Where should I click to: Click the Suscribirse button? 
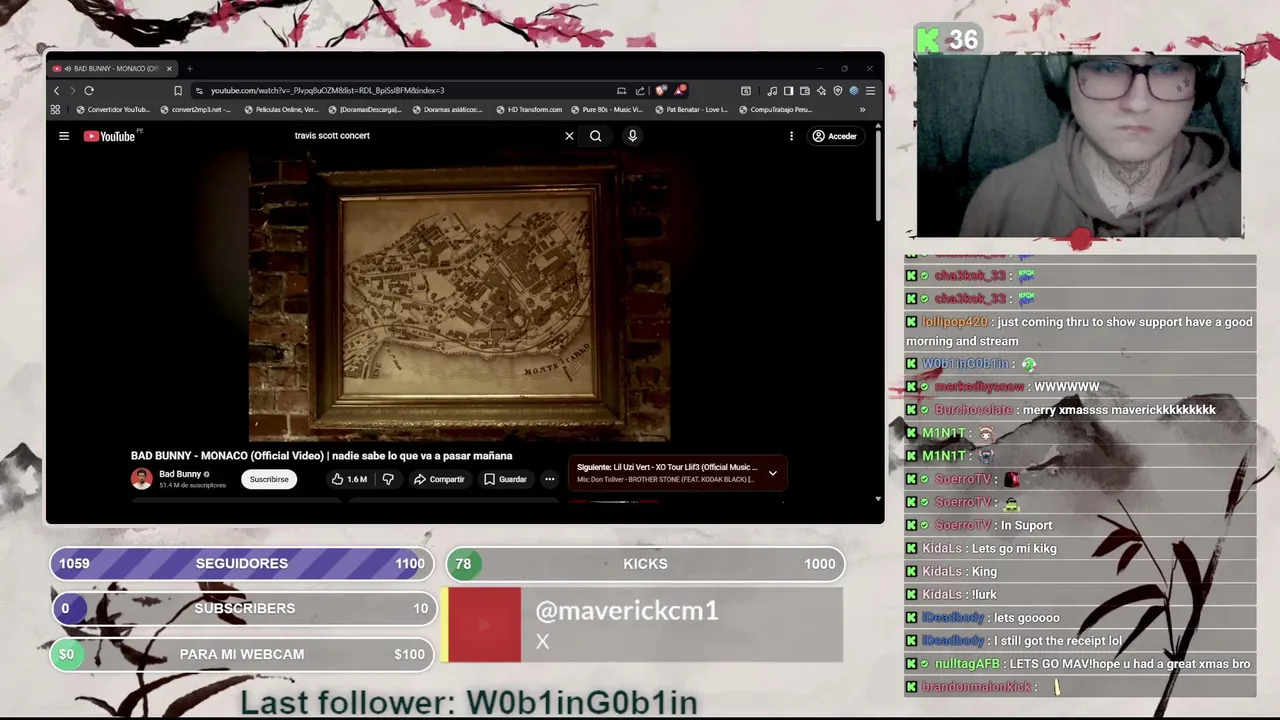[269, 479]
